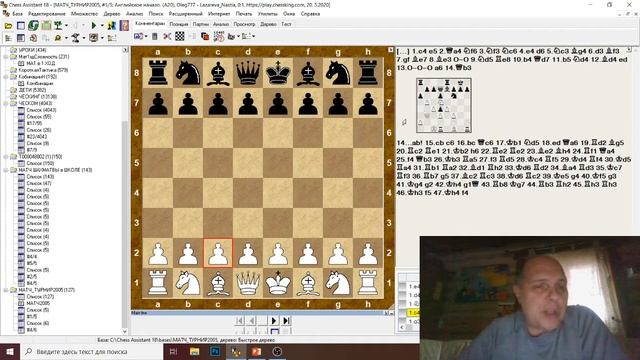This screenshot has height=360, width=640.
Task: Open the База menu
Action: pyautogui.click(x=18, y=13)
